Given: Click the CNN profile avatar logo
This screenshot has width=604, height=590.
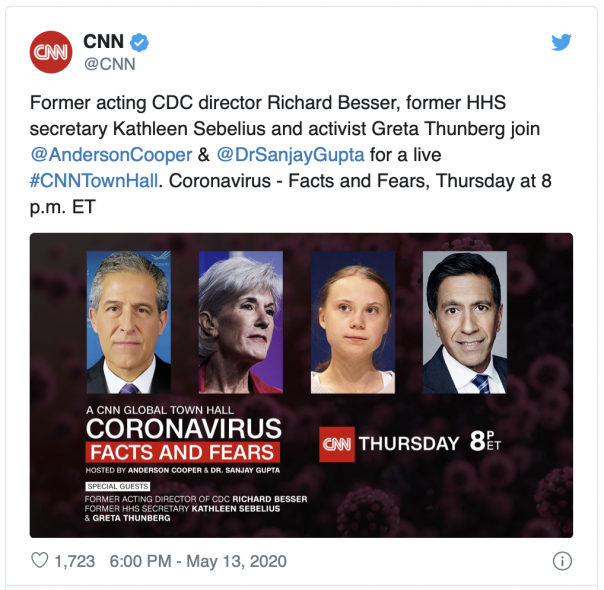Looking at the screenshot, I should (50, 52).
